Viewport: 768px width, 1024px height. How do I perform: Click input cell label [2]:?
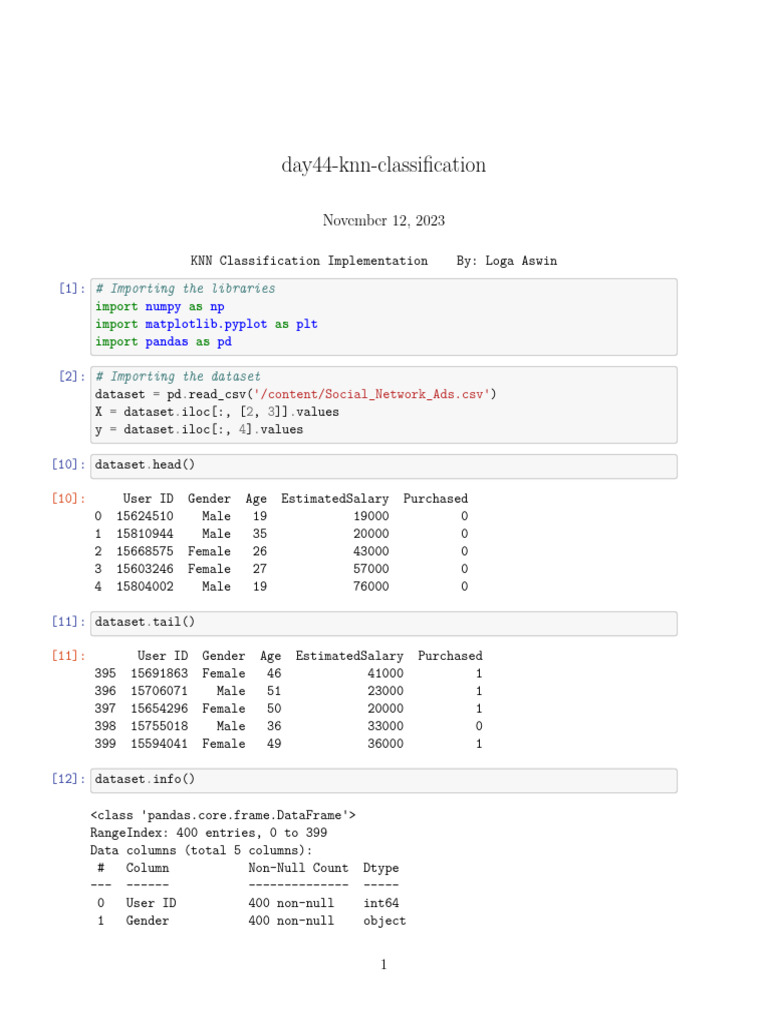(72, 376)
